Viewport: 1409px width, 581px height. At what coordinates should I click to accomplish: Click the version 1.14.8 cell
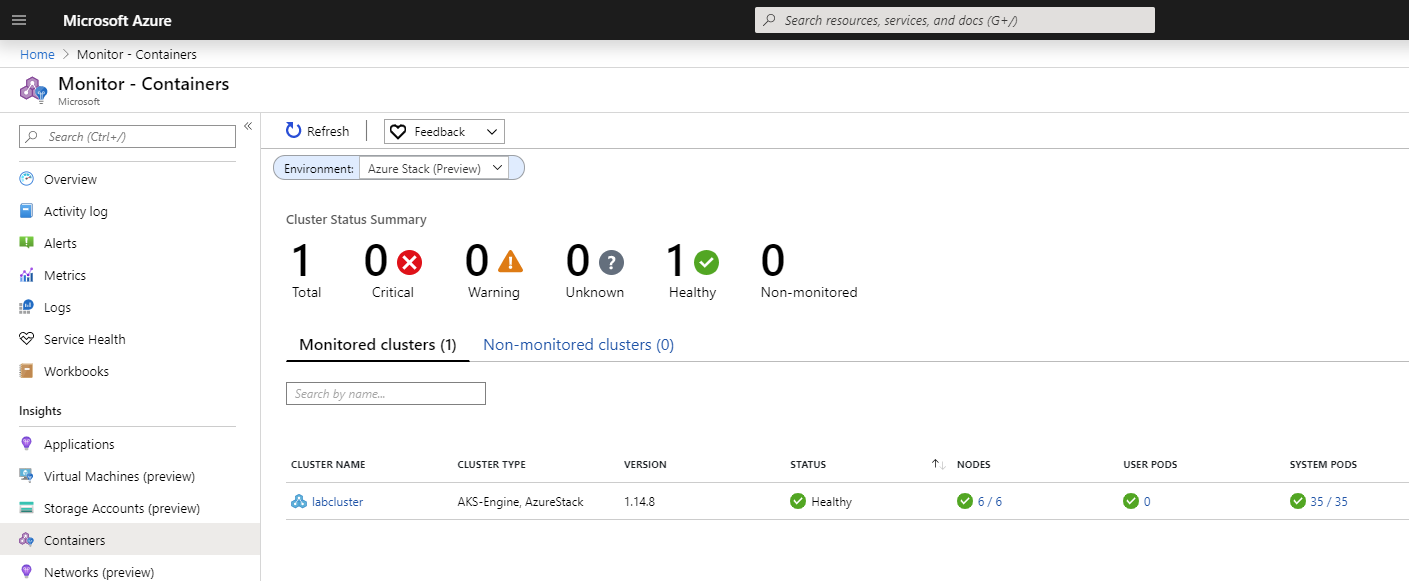click(639, 502)
